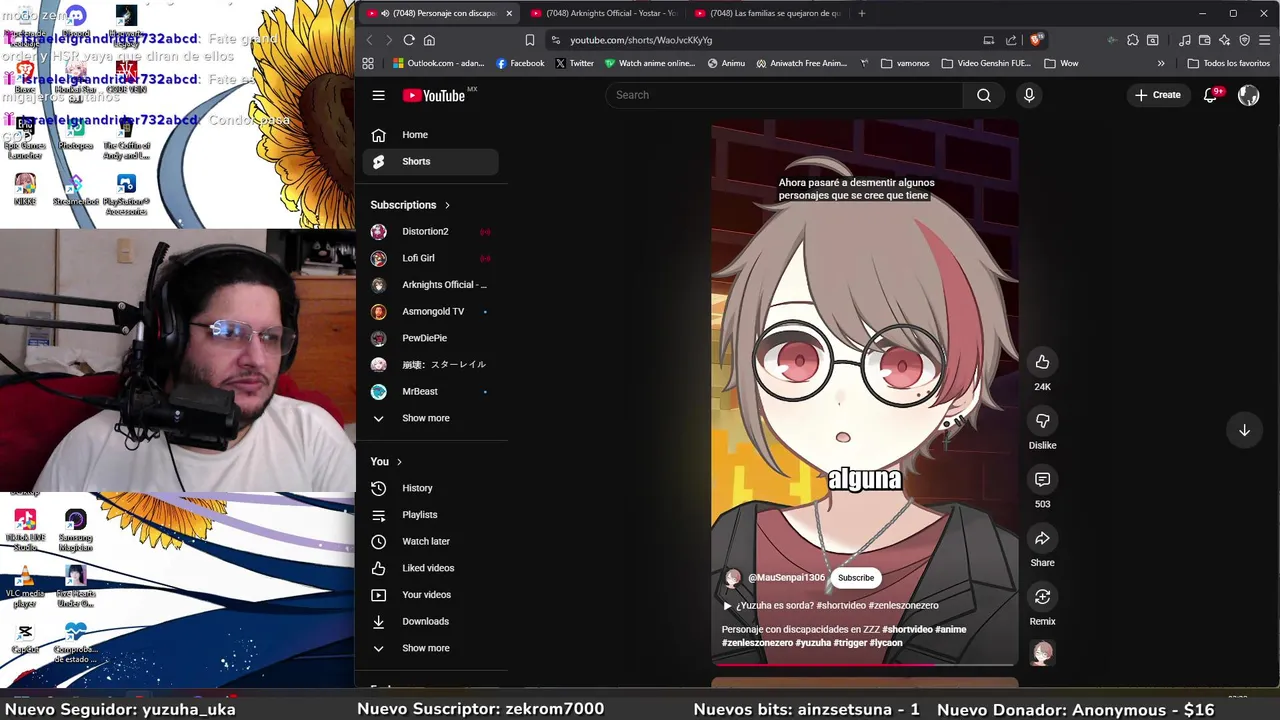Screen dimensions: 1280x720
Task: Open the PewDiePie channel
Action: [x=431, y=338]
